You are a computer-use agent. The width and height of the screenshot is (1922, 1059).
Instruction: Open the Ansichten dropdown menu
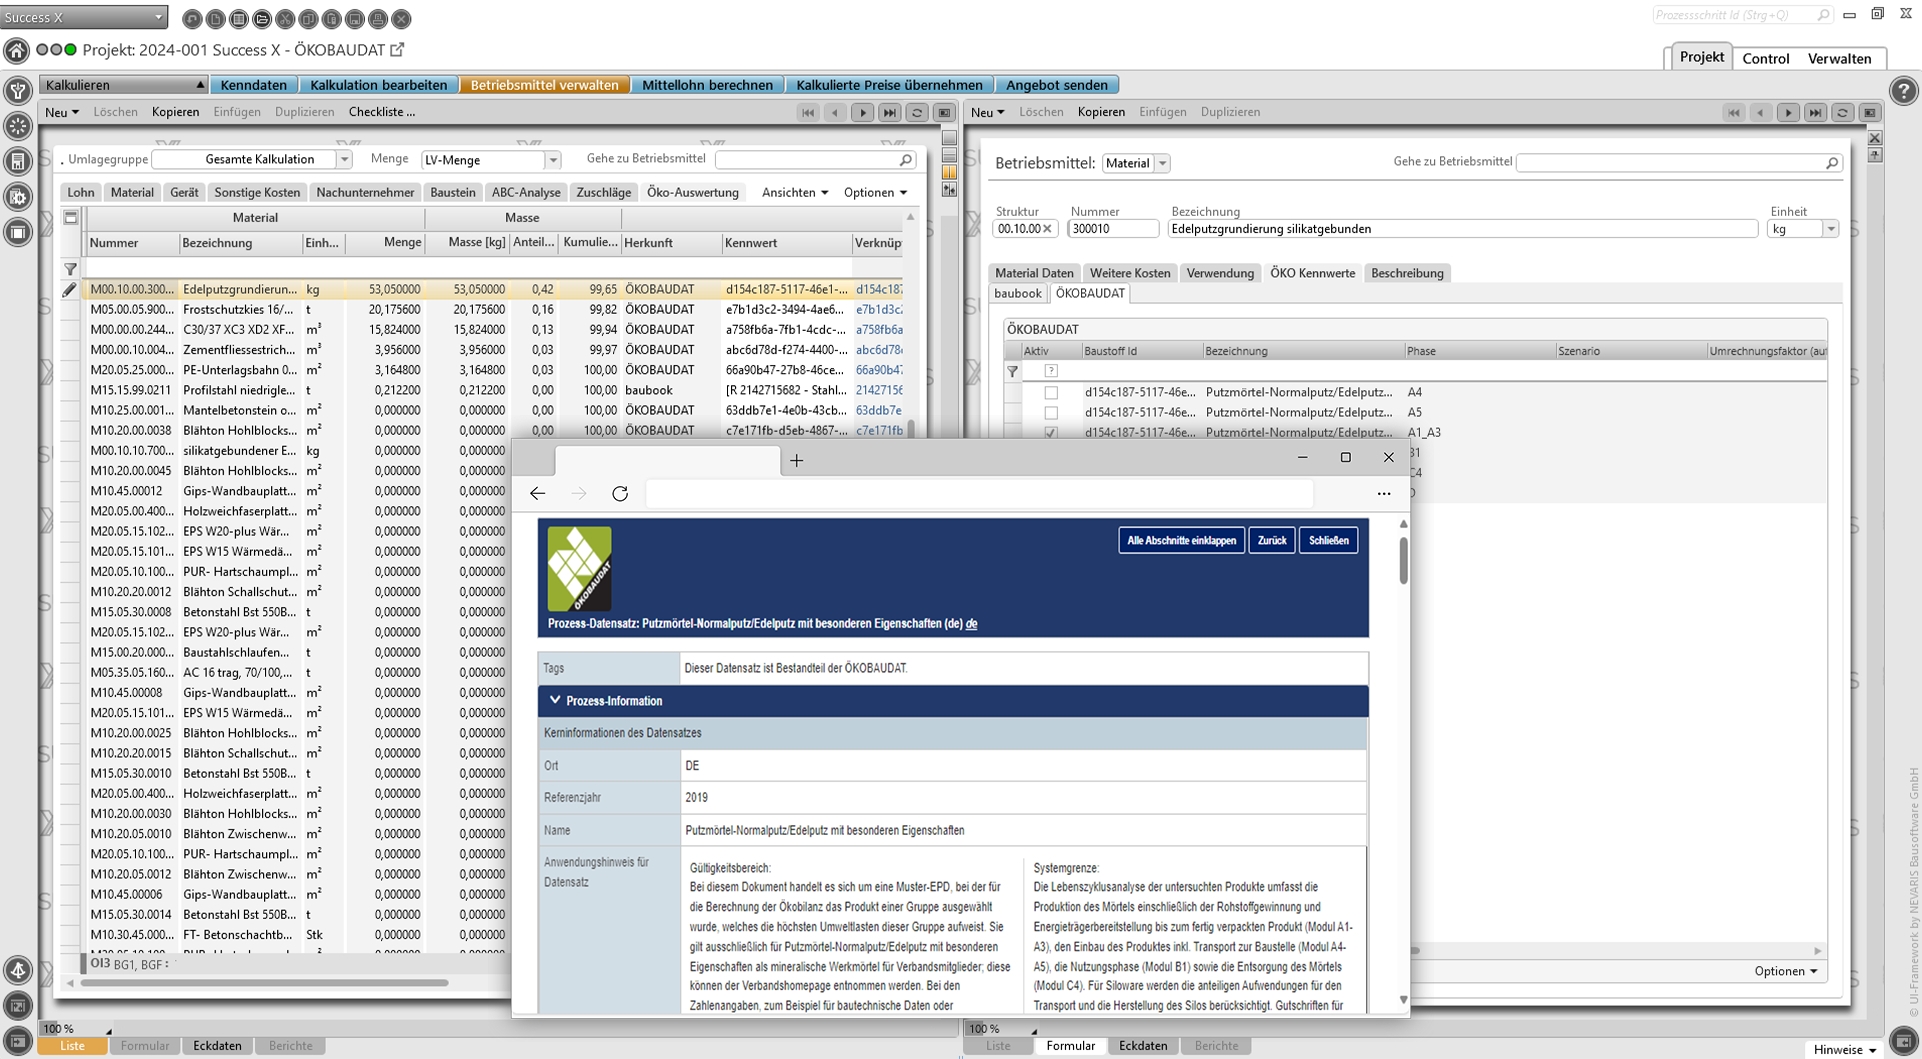click(795, 192)
